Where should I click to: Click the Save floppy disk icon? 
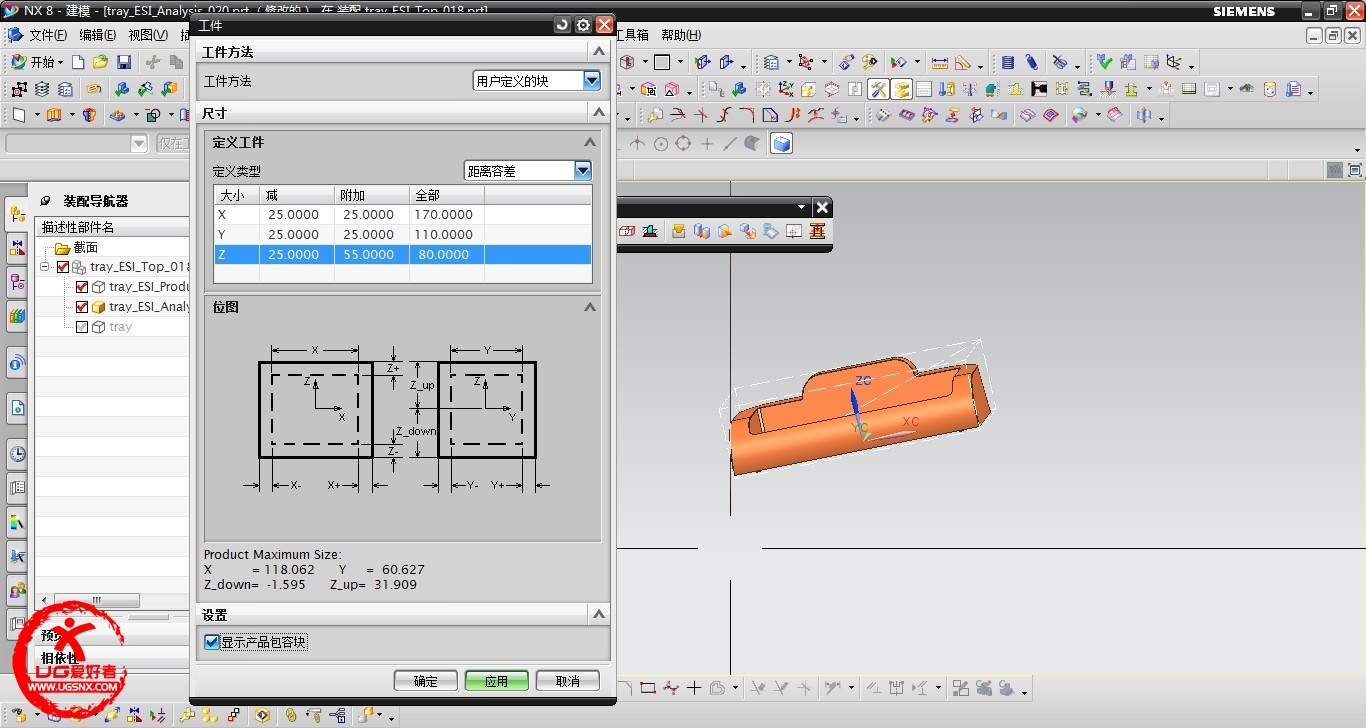(x=124, y=62)
